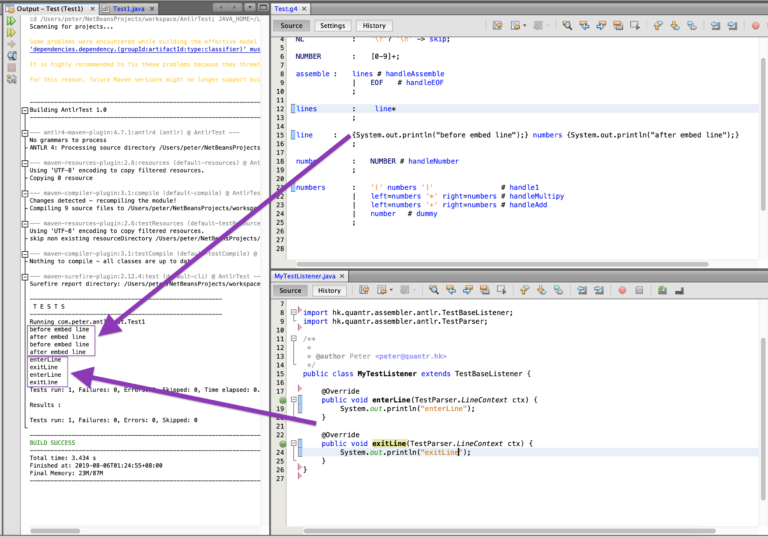Viewport: 768px width, 538px height.
Task: Comment selected lines in MyTestListener toolbar
Action: pos(662,290)
